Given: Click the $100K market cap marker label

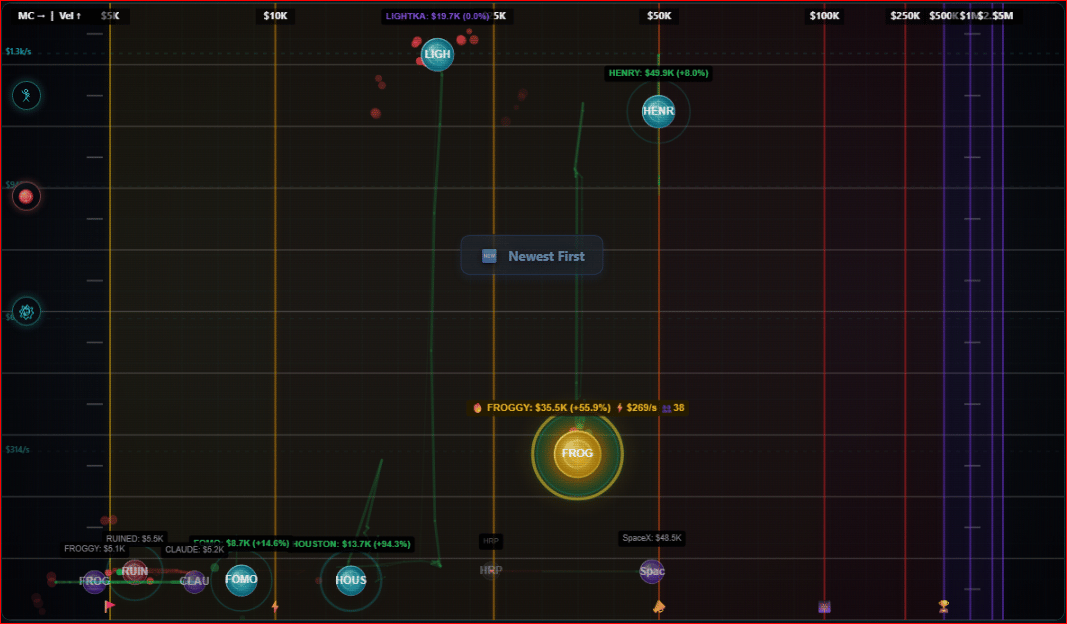Looking at the screenshot, I should (x=824, y=16).
